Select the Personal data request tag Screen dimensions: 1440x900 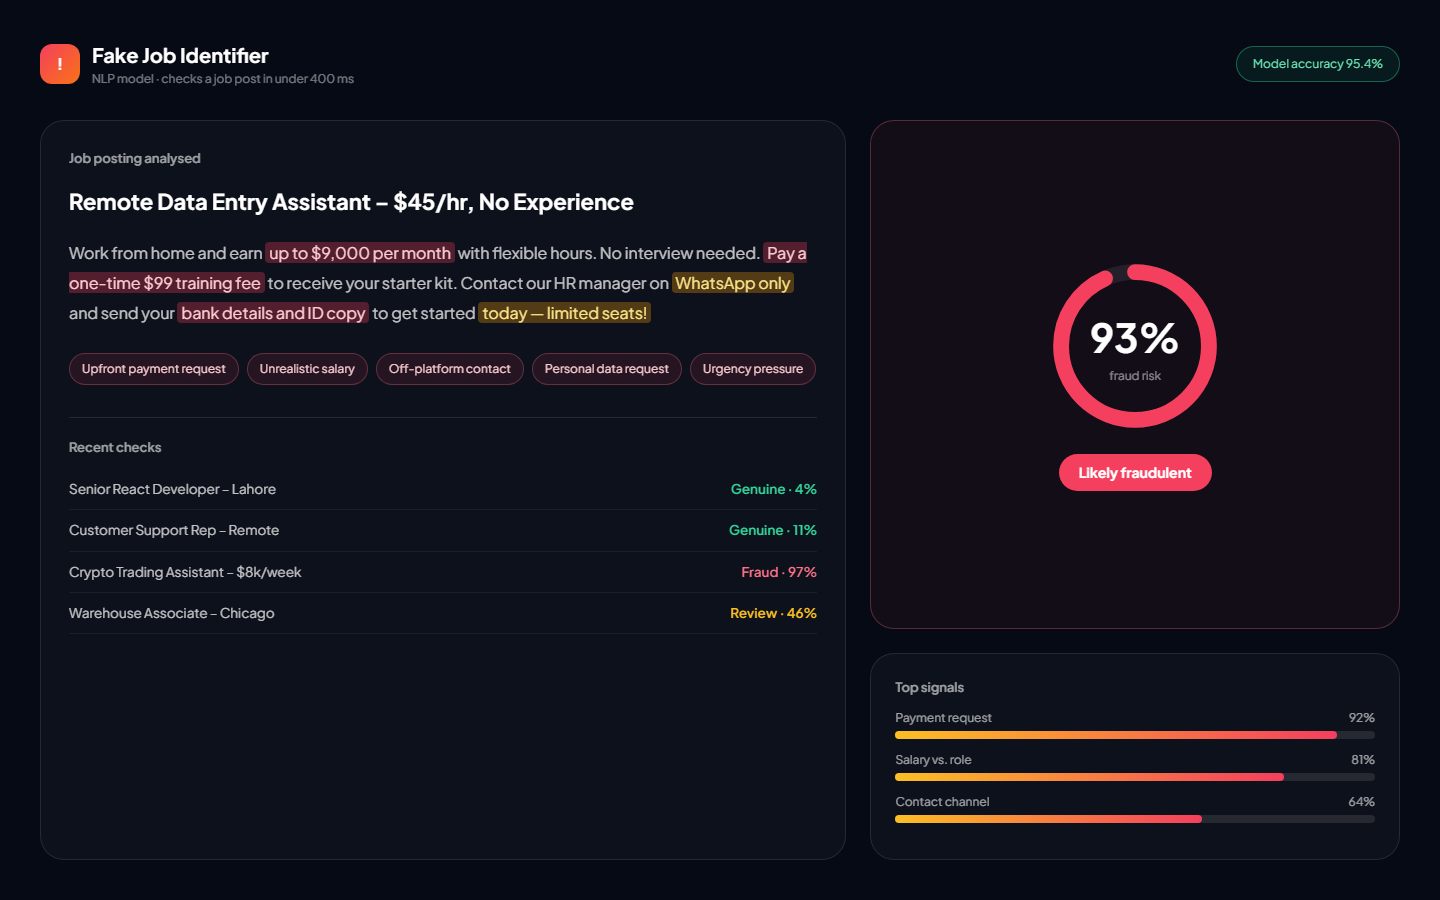pos(607,369)
